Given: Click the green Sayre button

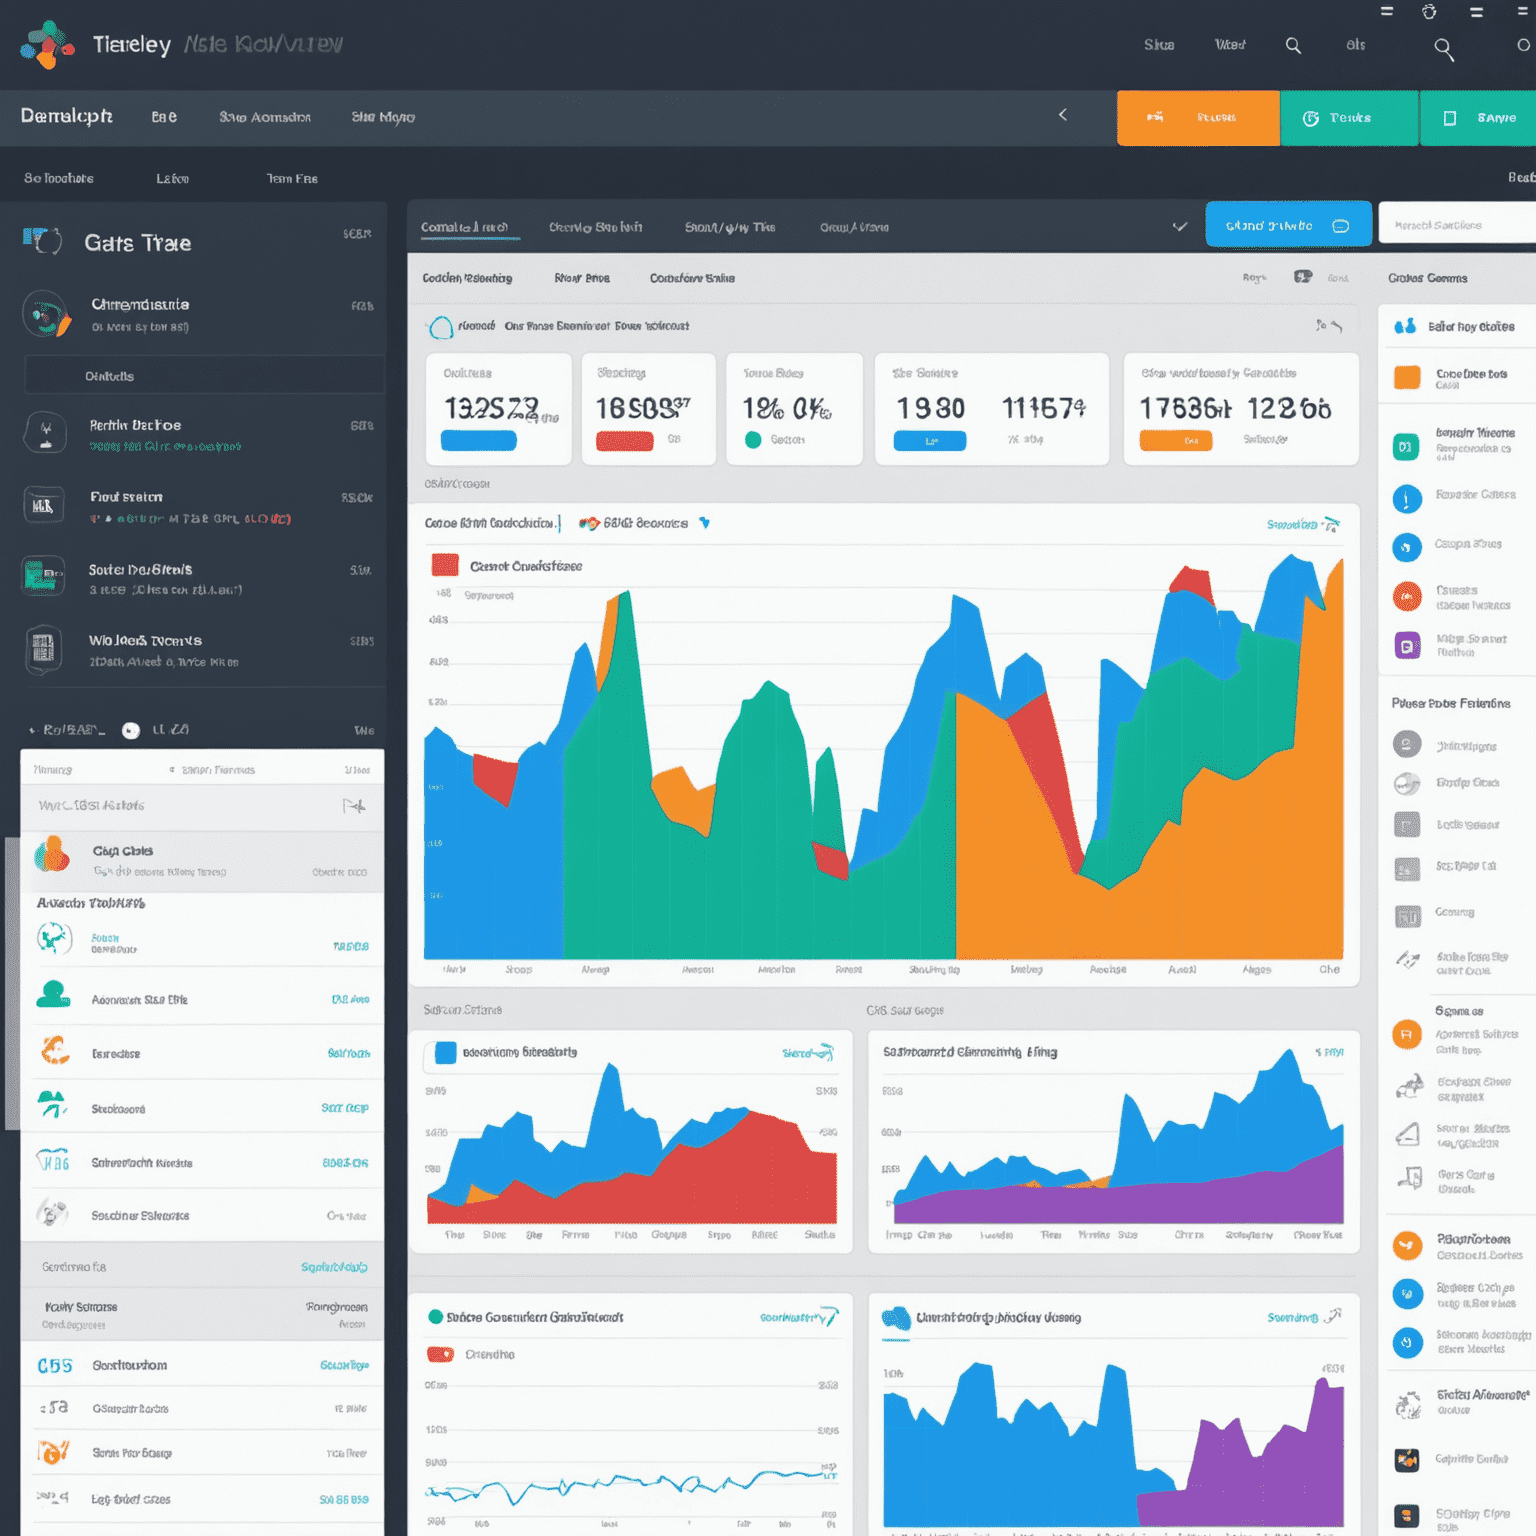Looking at the screenshot, I should pyautogui.click(x=1478, y=118).
